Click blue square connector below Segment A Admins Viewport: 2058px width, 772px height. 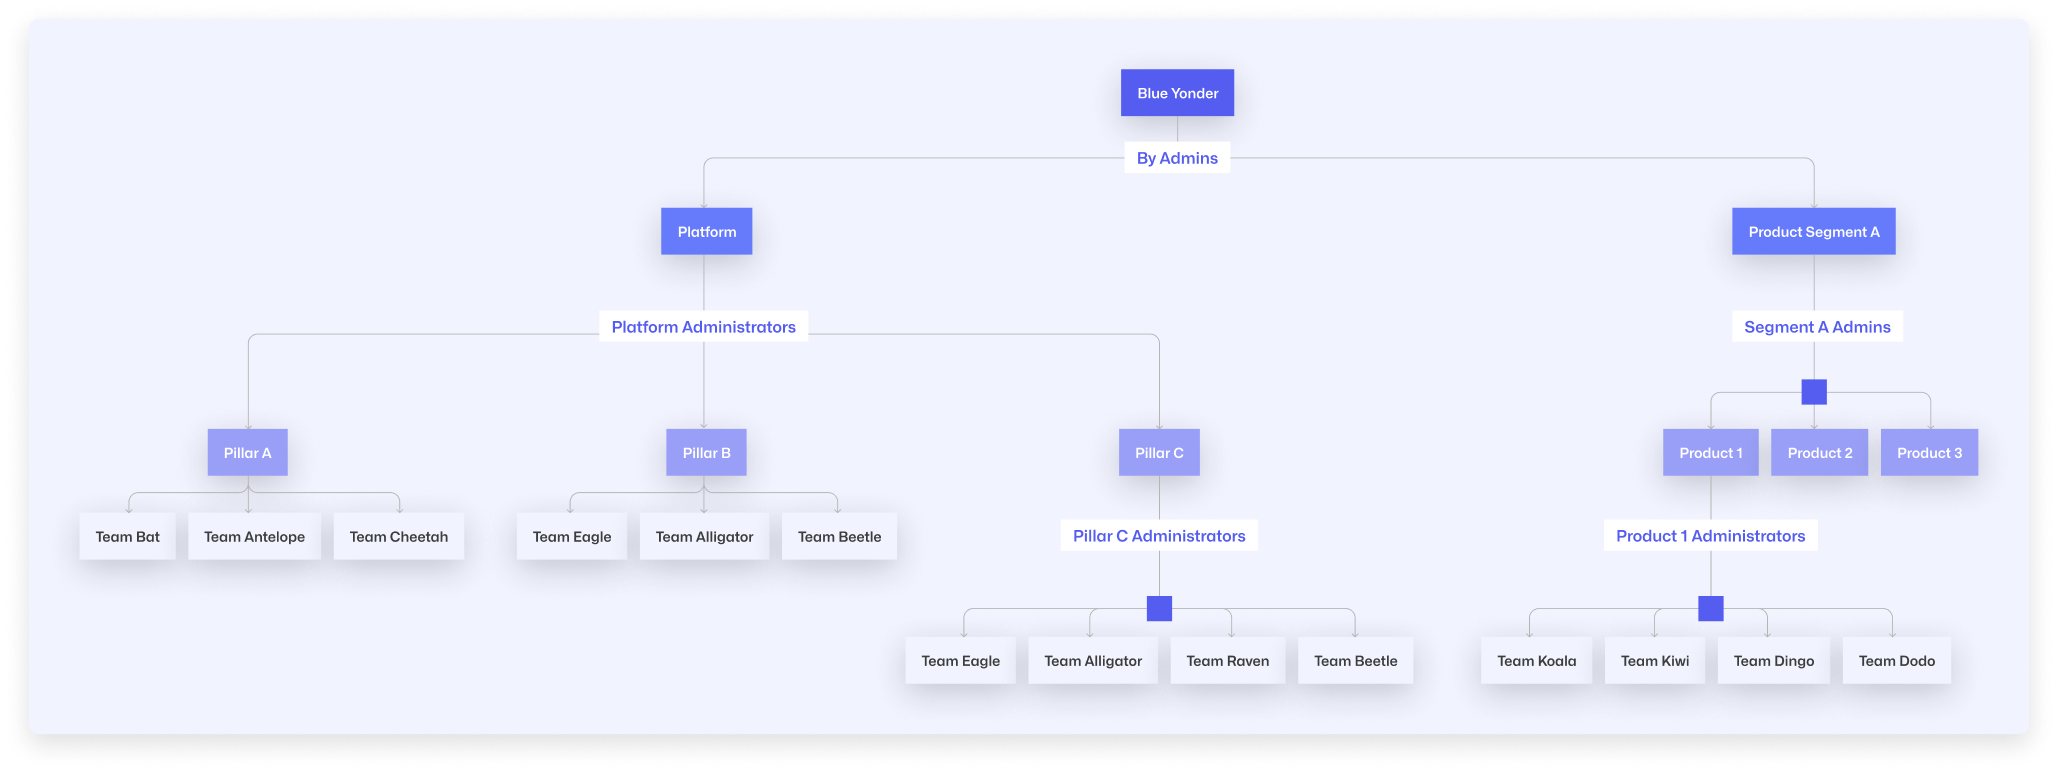coord(1814,392)
